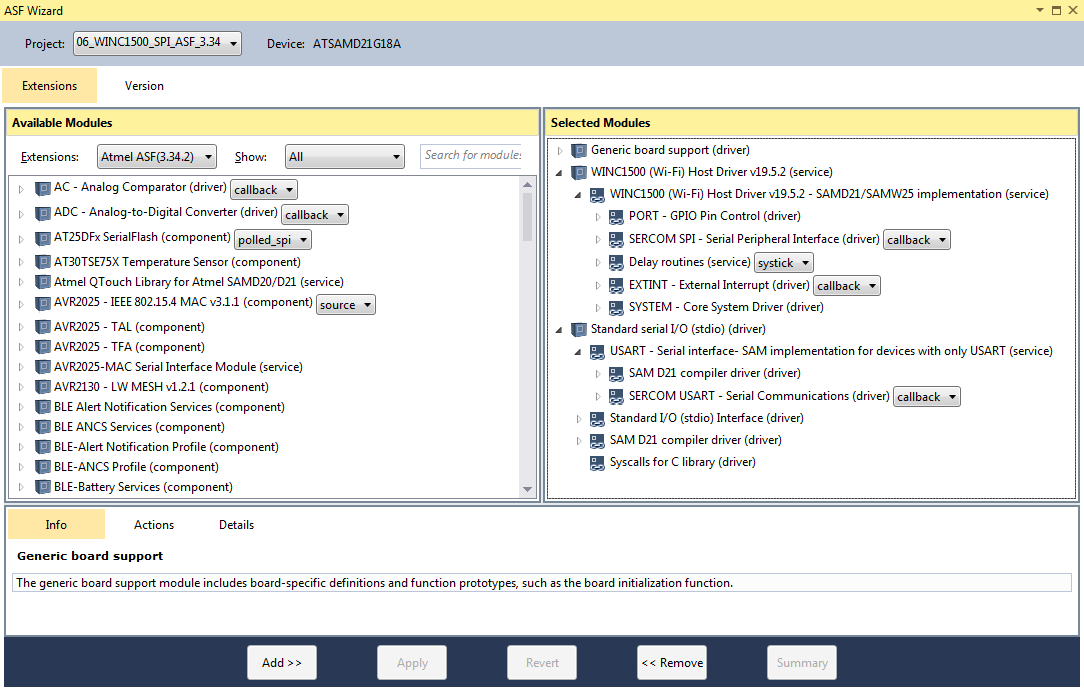The height and width of the screenshot is (691, 1084).
Task: Switch to the Extensions tab
Action: click(x=49, y=86)
